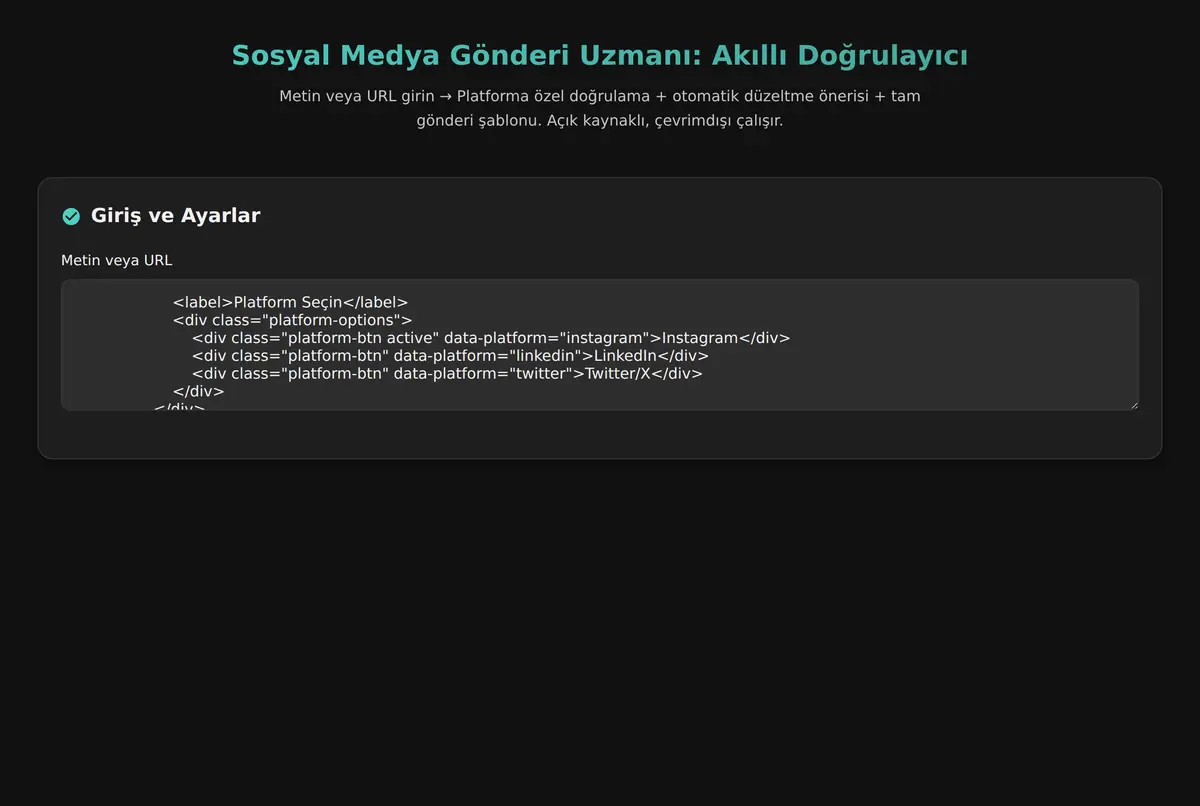1200x806 pixels.
Task: Click inside the Metin veya URL textarea
Action: tap(600, 345)
